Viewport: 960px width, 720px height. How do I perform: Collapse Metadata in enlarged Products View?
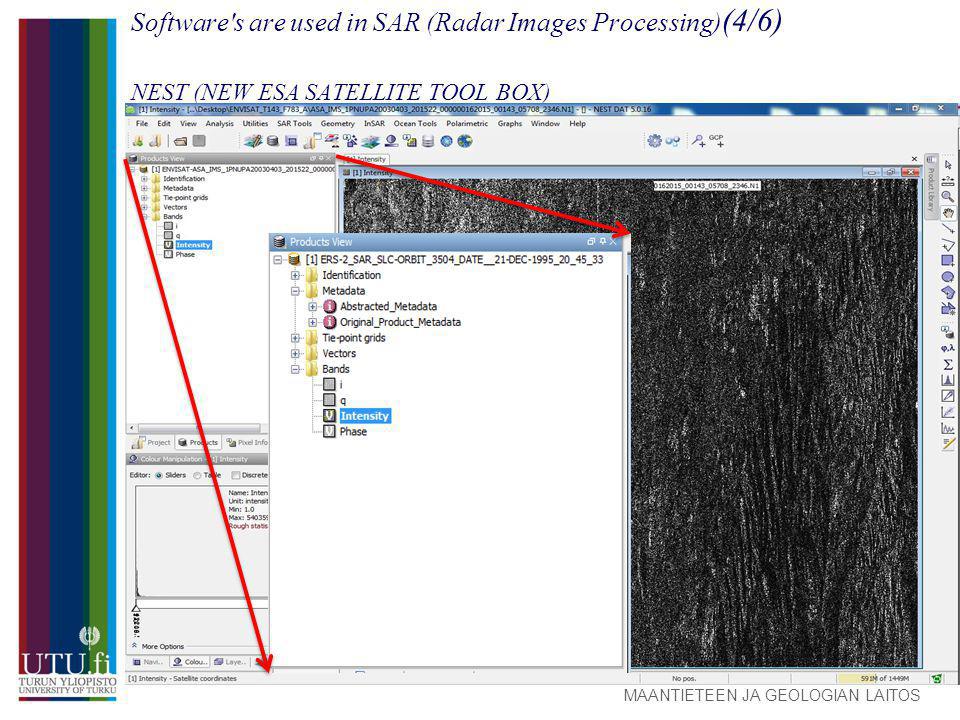coord(295,291)
